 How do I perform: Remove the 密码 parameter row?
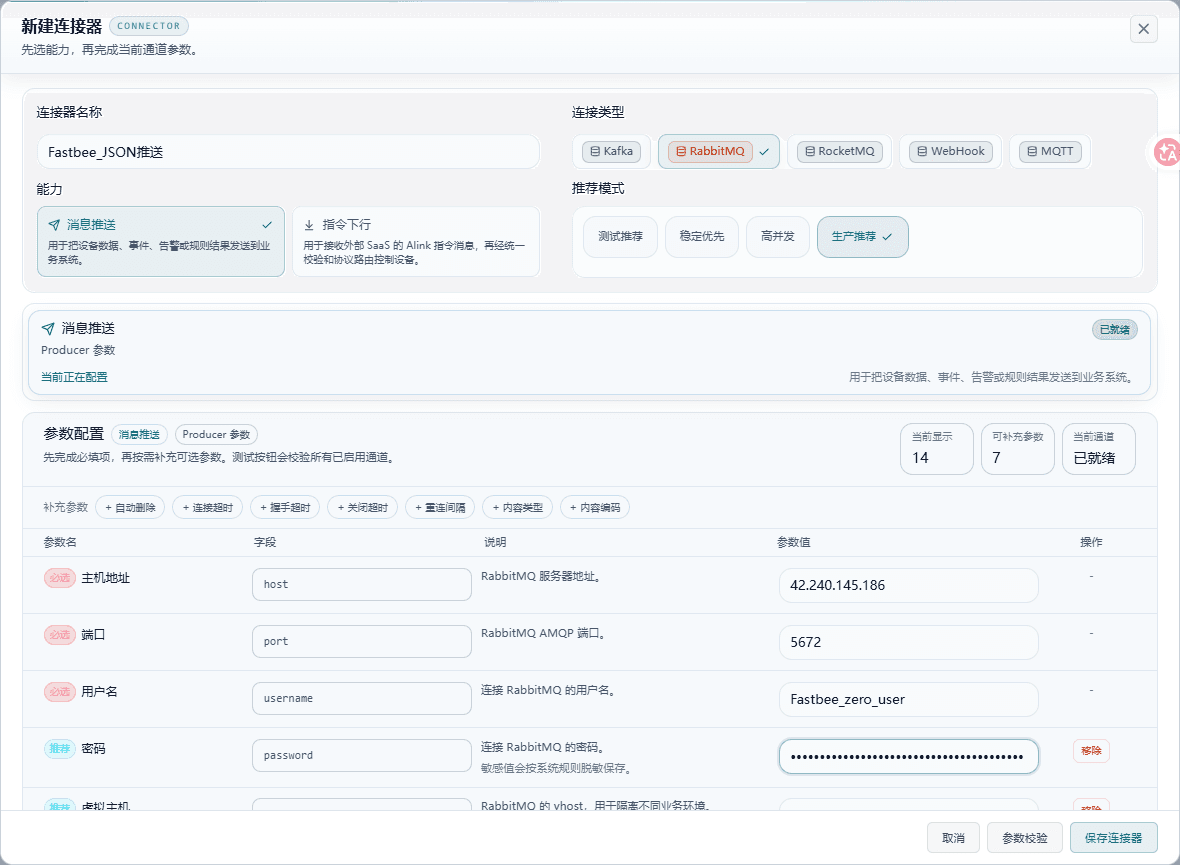(1091, 751)
